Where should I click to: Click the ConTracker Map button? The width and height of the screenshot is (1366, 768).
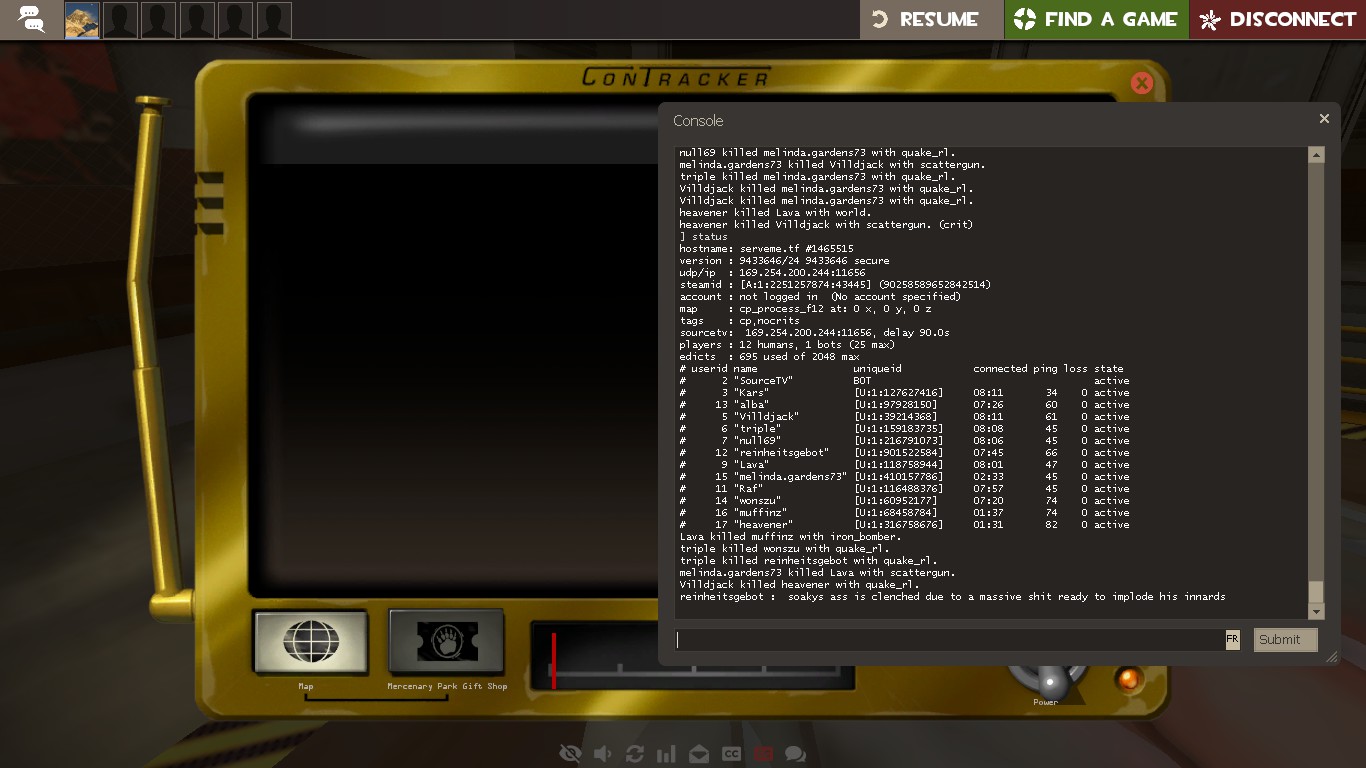tap(310, 642)
